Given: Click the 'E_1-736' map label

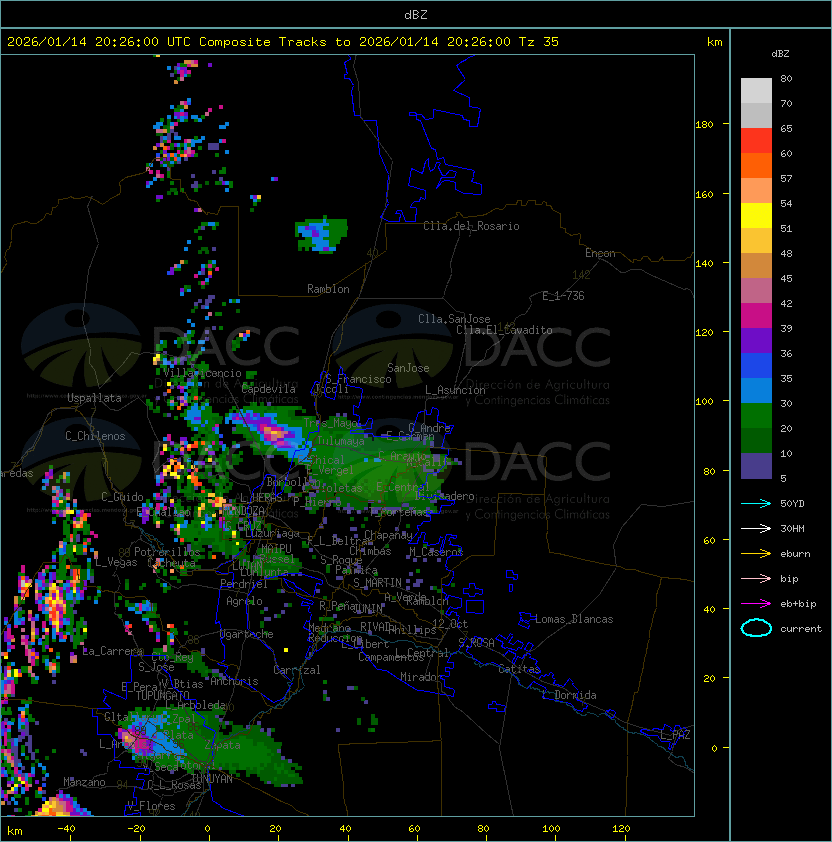Looking at the screenshot, I should 563,296.
